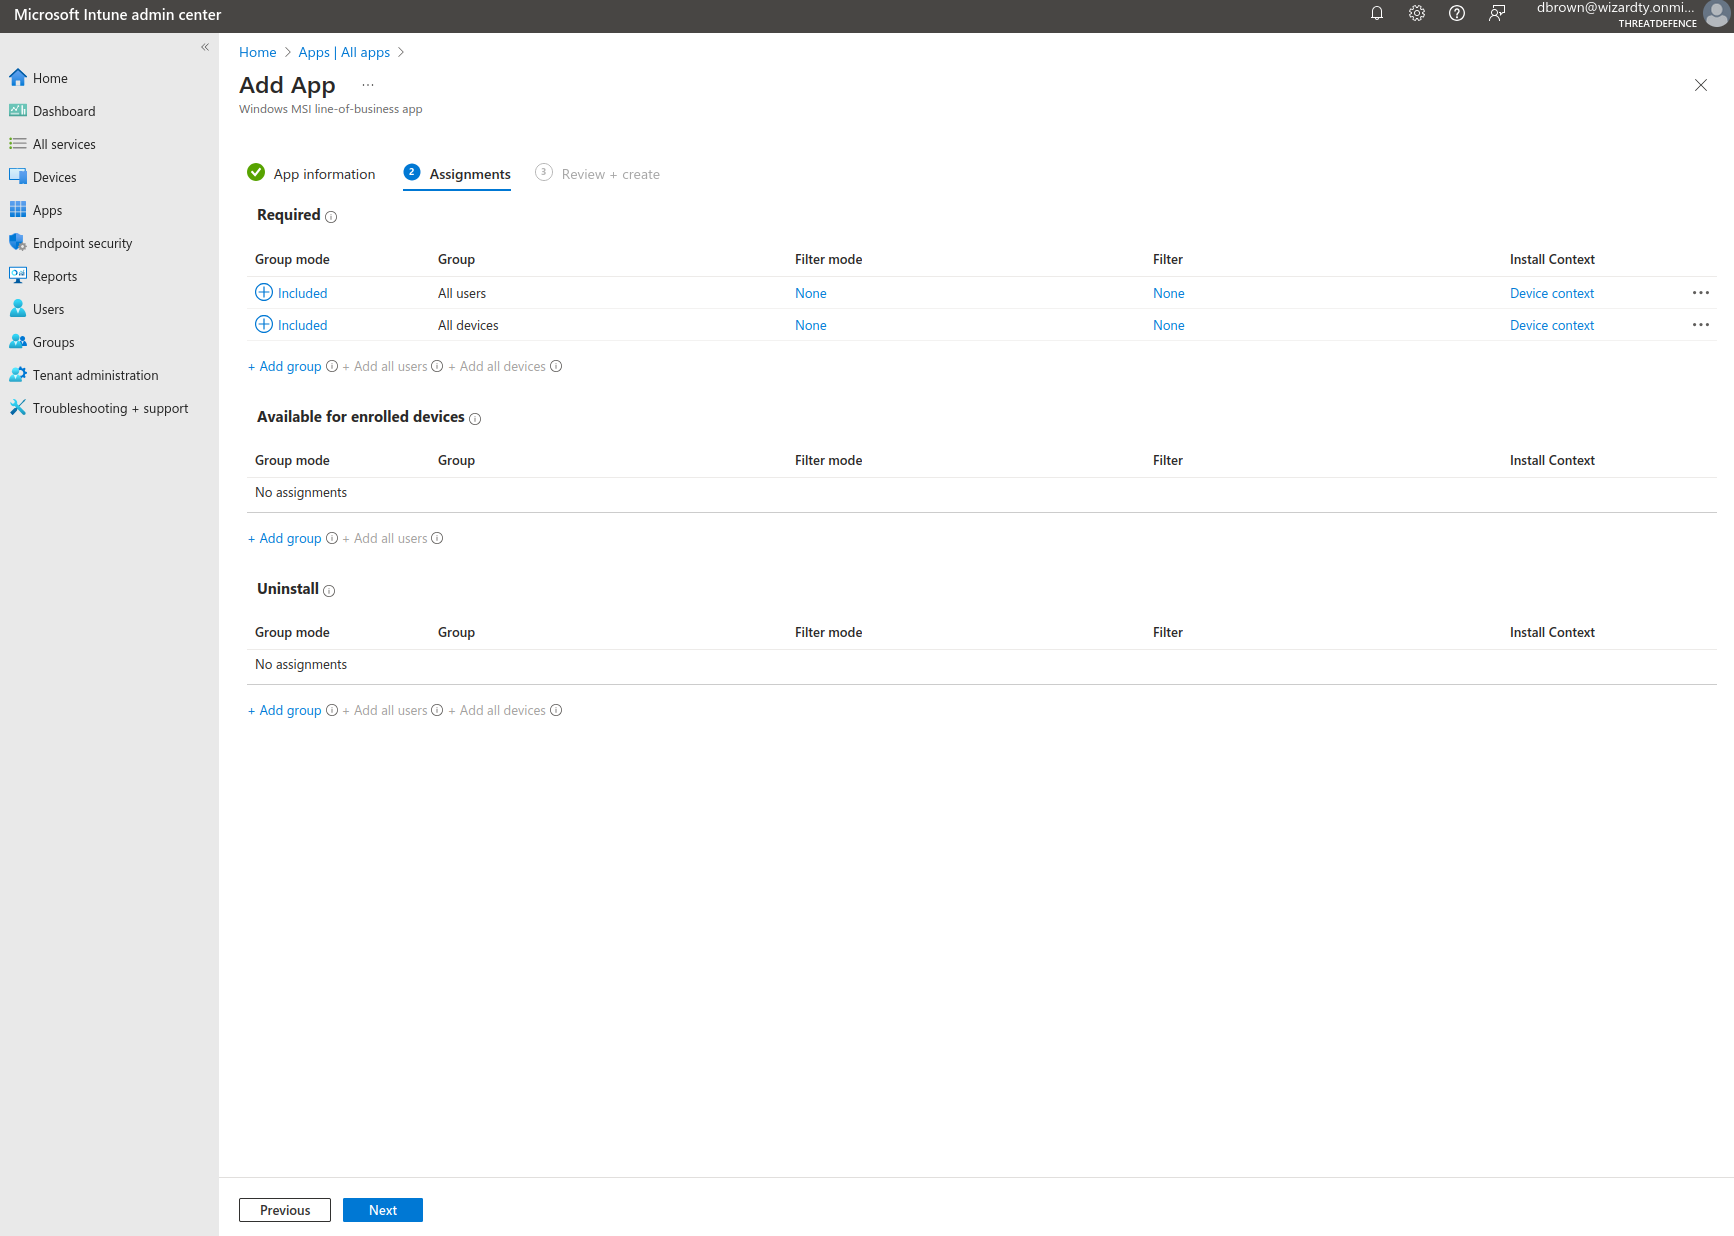Screen dimensions: 1734x1236
Task: Show info icon for Uninstall Add all devices
Action: [556, 710]
